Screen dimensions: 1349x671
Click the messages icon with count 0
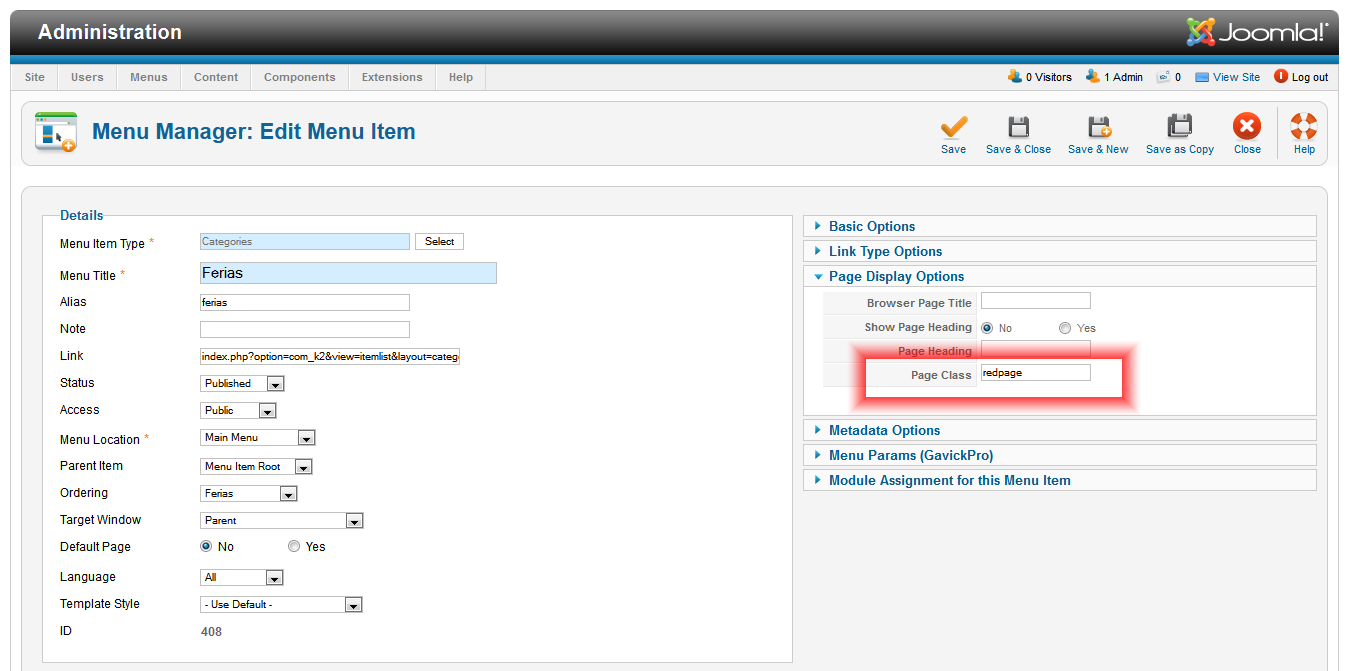(1163, 77)
